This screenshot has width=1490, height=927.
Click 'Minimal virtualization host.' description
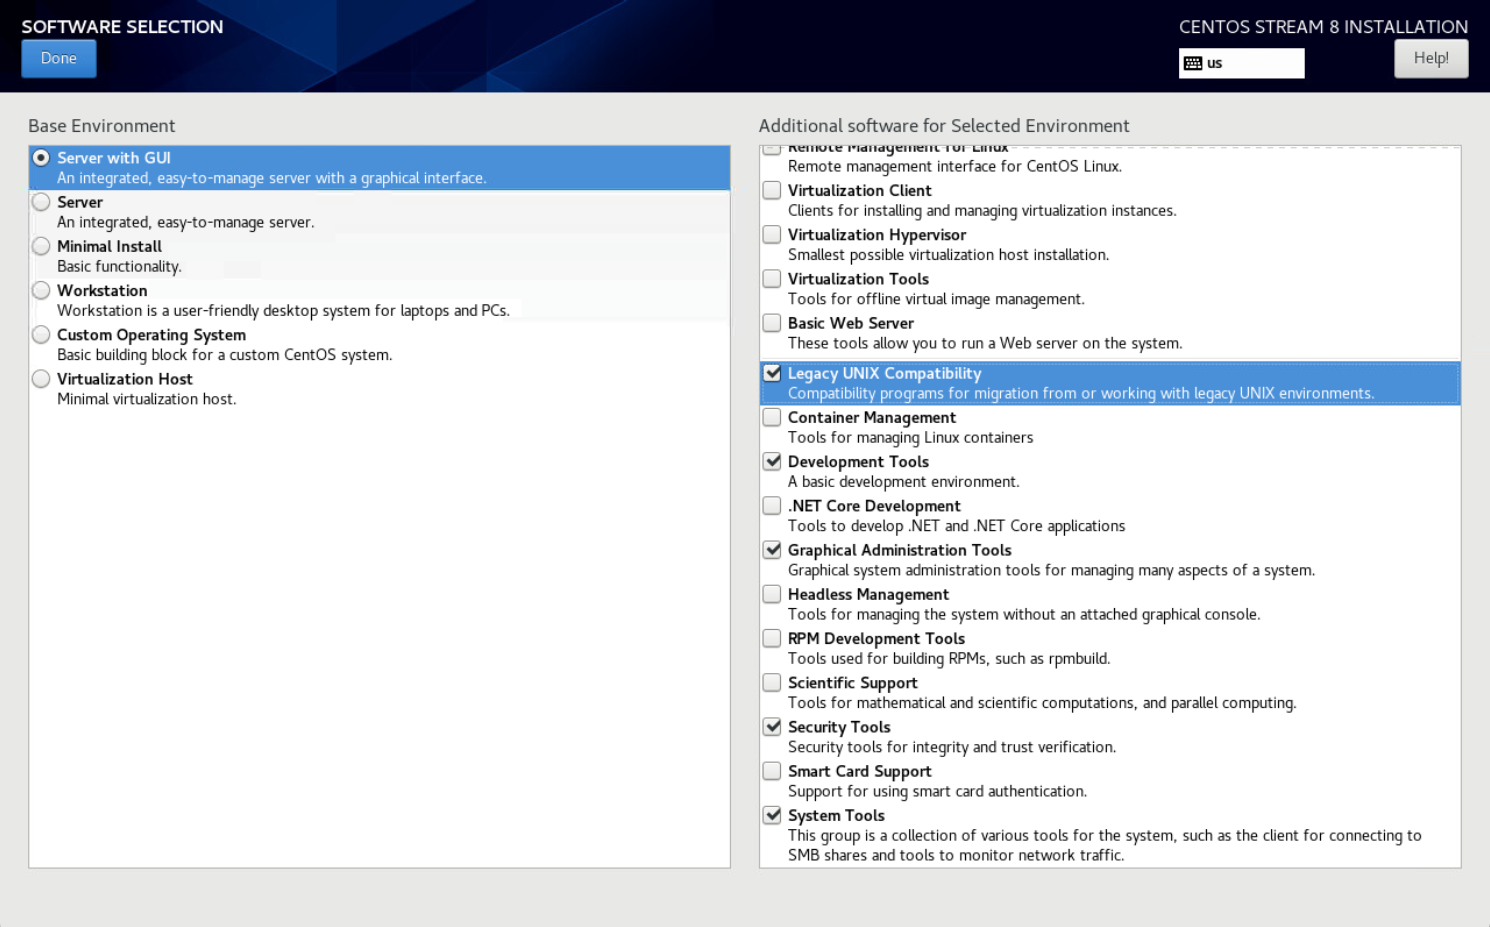pyautogui.click(x=146, y=399)
